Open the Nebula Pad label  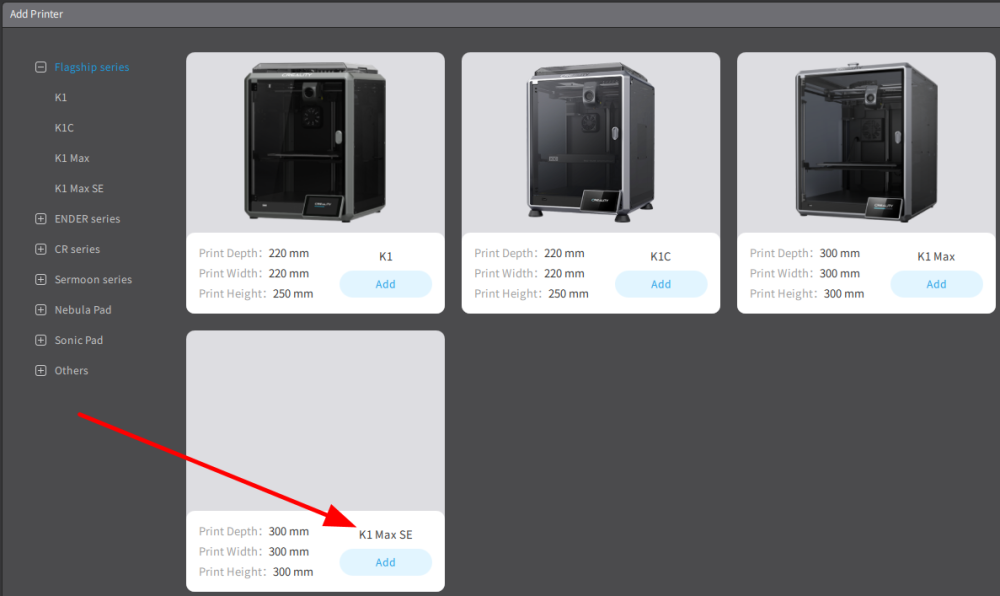(83, 310)
